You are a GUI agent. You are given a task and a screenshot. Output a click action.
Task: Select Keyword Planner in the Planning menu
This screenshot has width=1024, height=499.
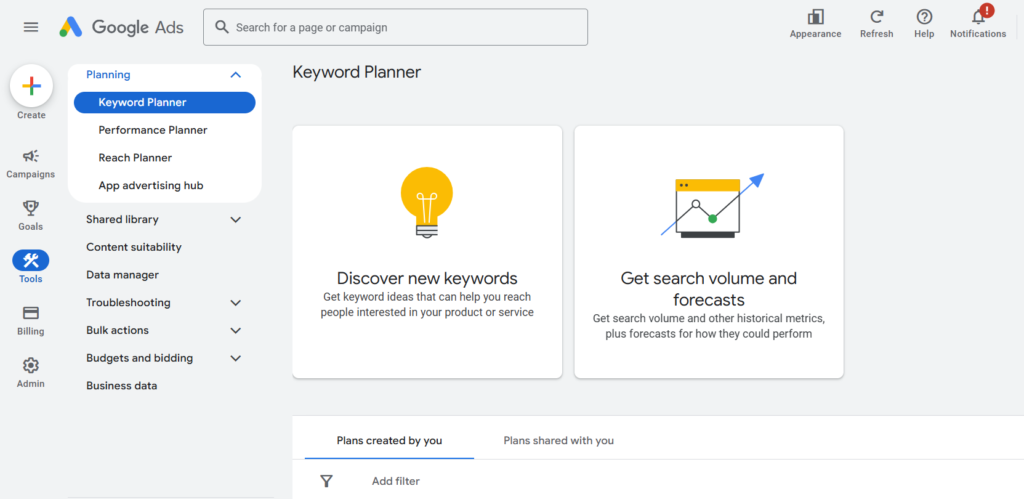pos(165,103)
